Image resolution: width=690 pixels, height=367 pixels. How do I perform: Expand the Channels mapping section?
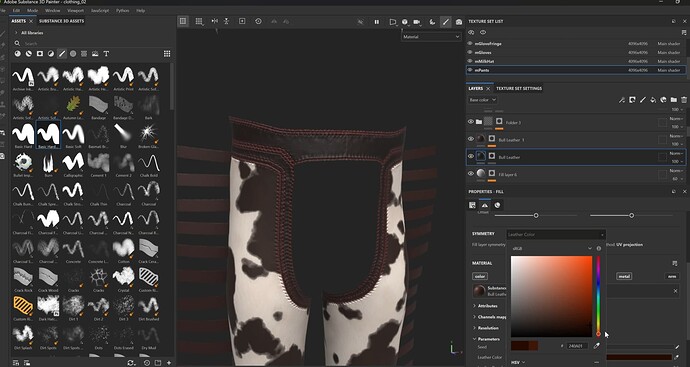474,317
